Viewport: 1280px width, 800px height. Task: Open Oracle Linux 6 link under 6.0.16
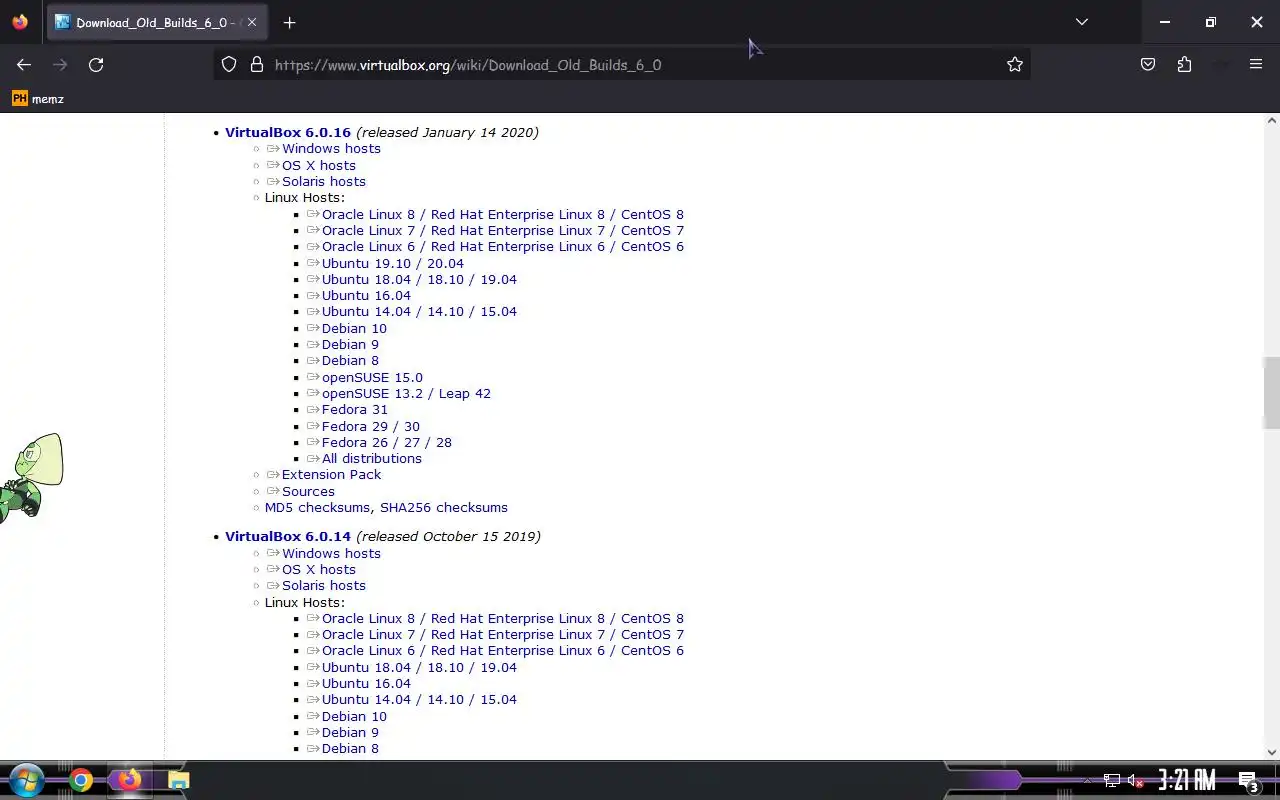coord(502,247)
